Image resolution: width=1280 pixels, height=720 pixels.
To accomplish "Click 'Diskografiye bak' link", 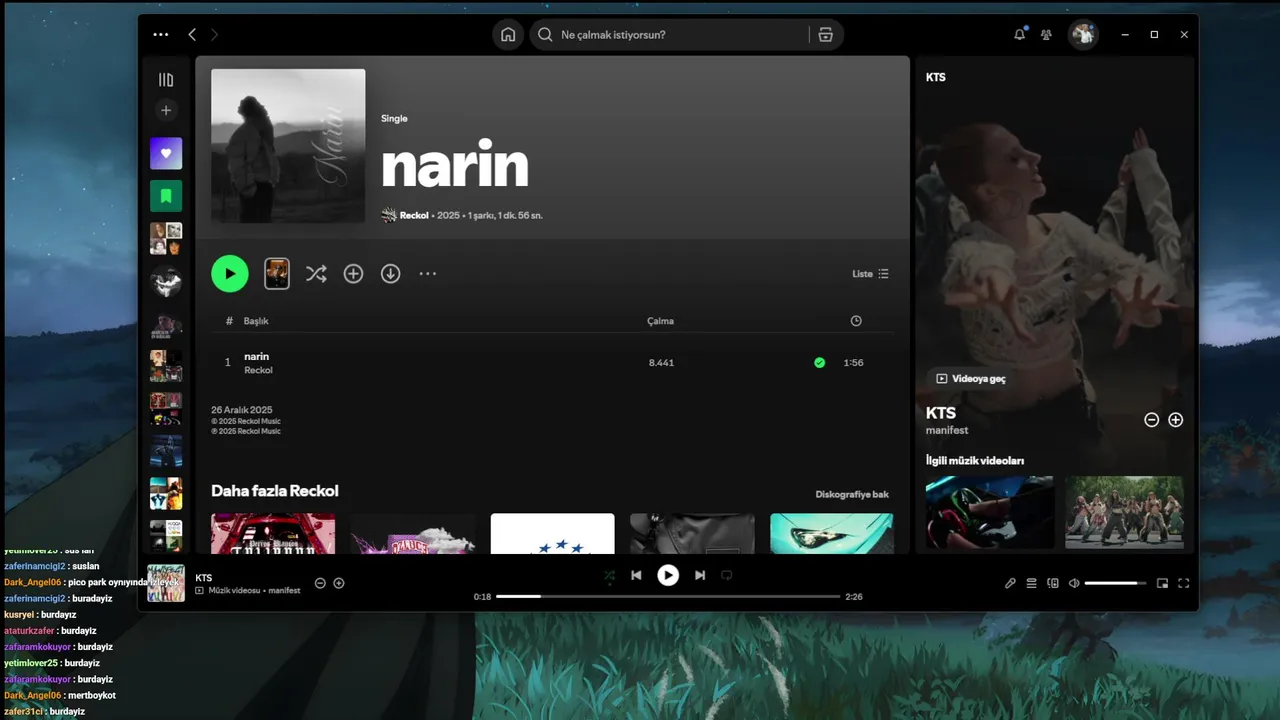I will pyautogui.click(x=852, y=494).
